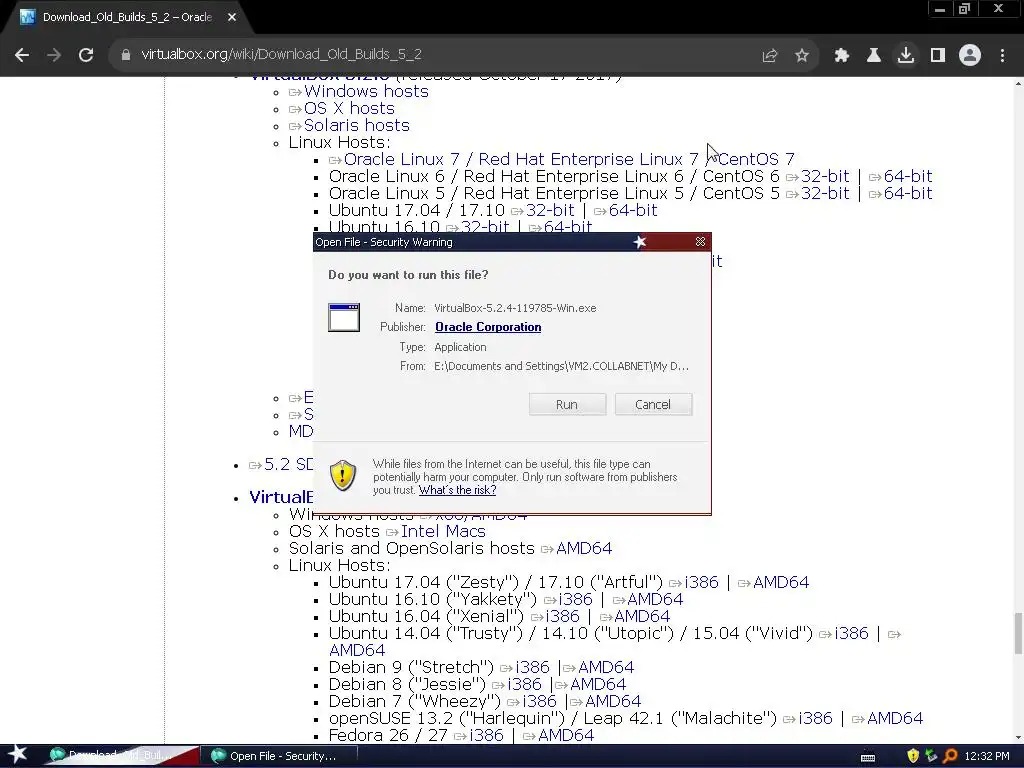The height and width of the screenshot is (768, 1024).
Task: Open the Intel Macs link
Action: coord(443,532)
